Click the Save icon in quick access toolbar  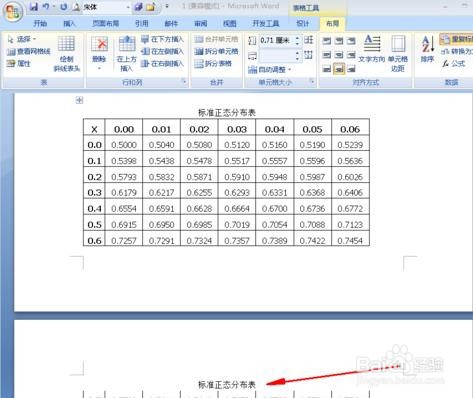click(x=34, y=6)
